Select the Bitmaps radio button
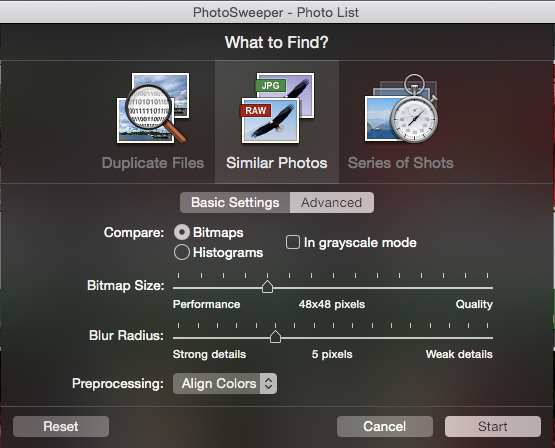Image resolution: width=555 pixels, height=448 pixels. [x=182, y=232]
